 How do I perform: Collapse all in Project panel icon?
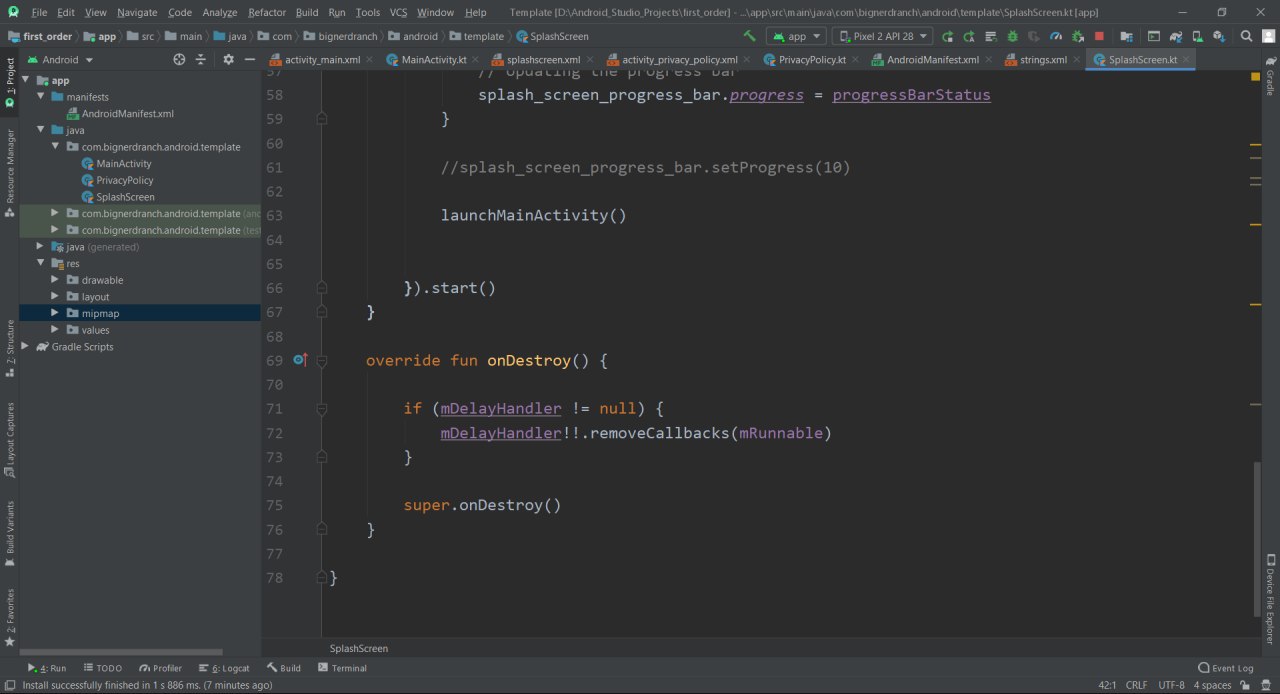(x=200, y=59)
